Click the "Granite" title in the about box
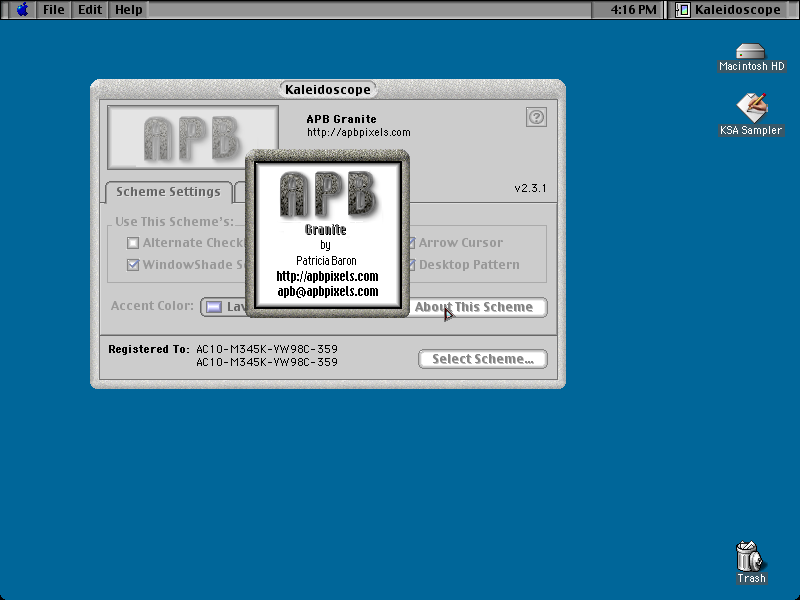Screen dimensions: 800x600 (x=326, y=230)
